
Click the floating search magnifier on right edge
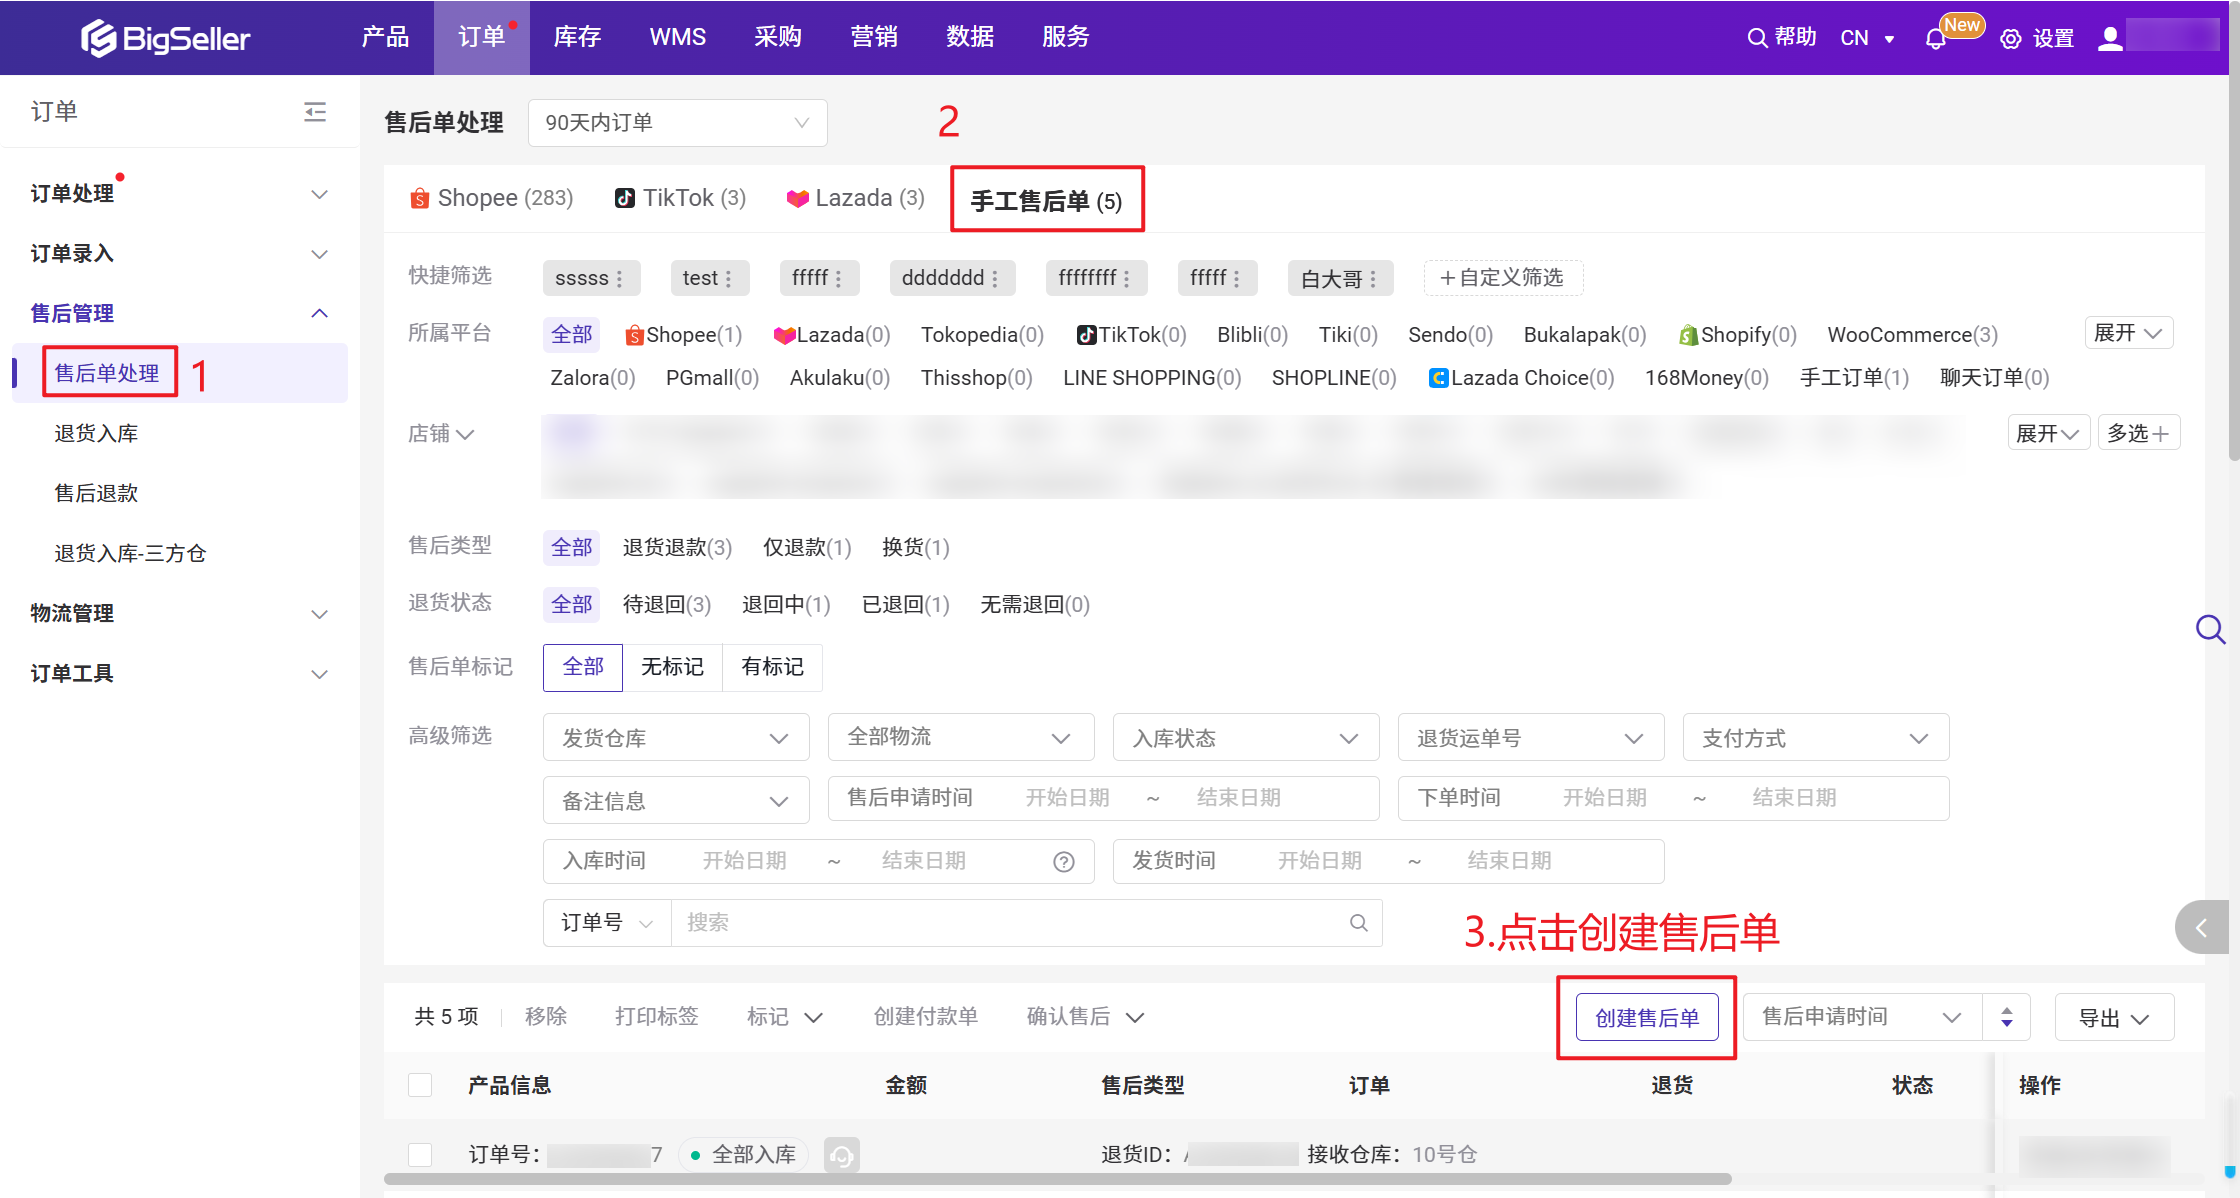[2210, 629]
